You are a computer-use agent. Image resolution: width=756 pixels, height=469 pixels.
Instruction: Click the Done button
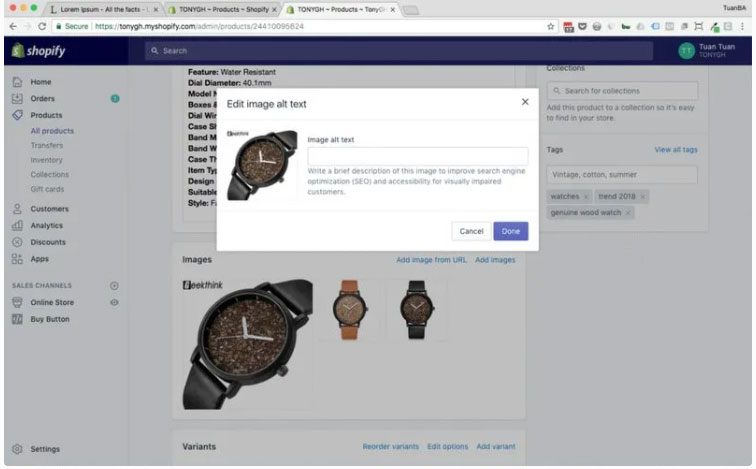[510, 231]
